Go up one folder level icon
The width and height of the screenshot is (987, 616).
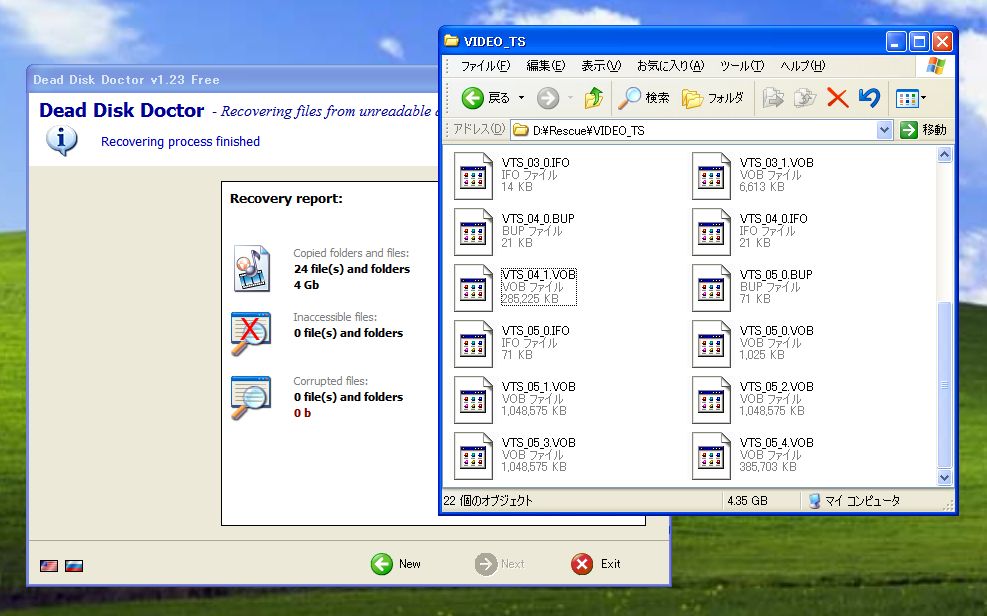click(594, 98)
